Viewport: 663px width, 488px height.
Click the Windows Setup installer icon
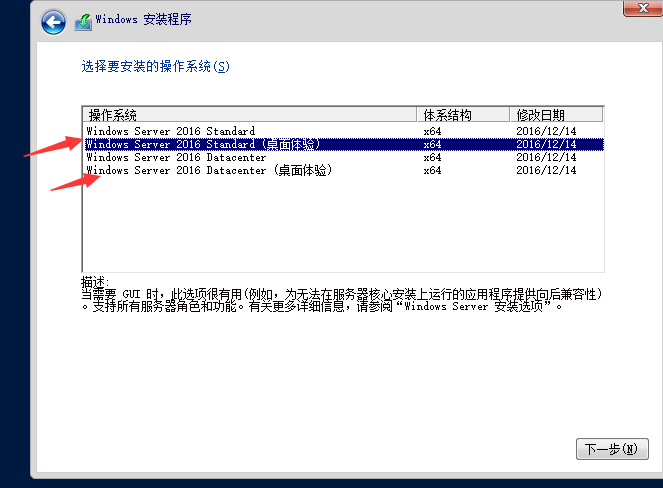(x=83, y=22)
